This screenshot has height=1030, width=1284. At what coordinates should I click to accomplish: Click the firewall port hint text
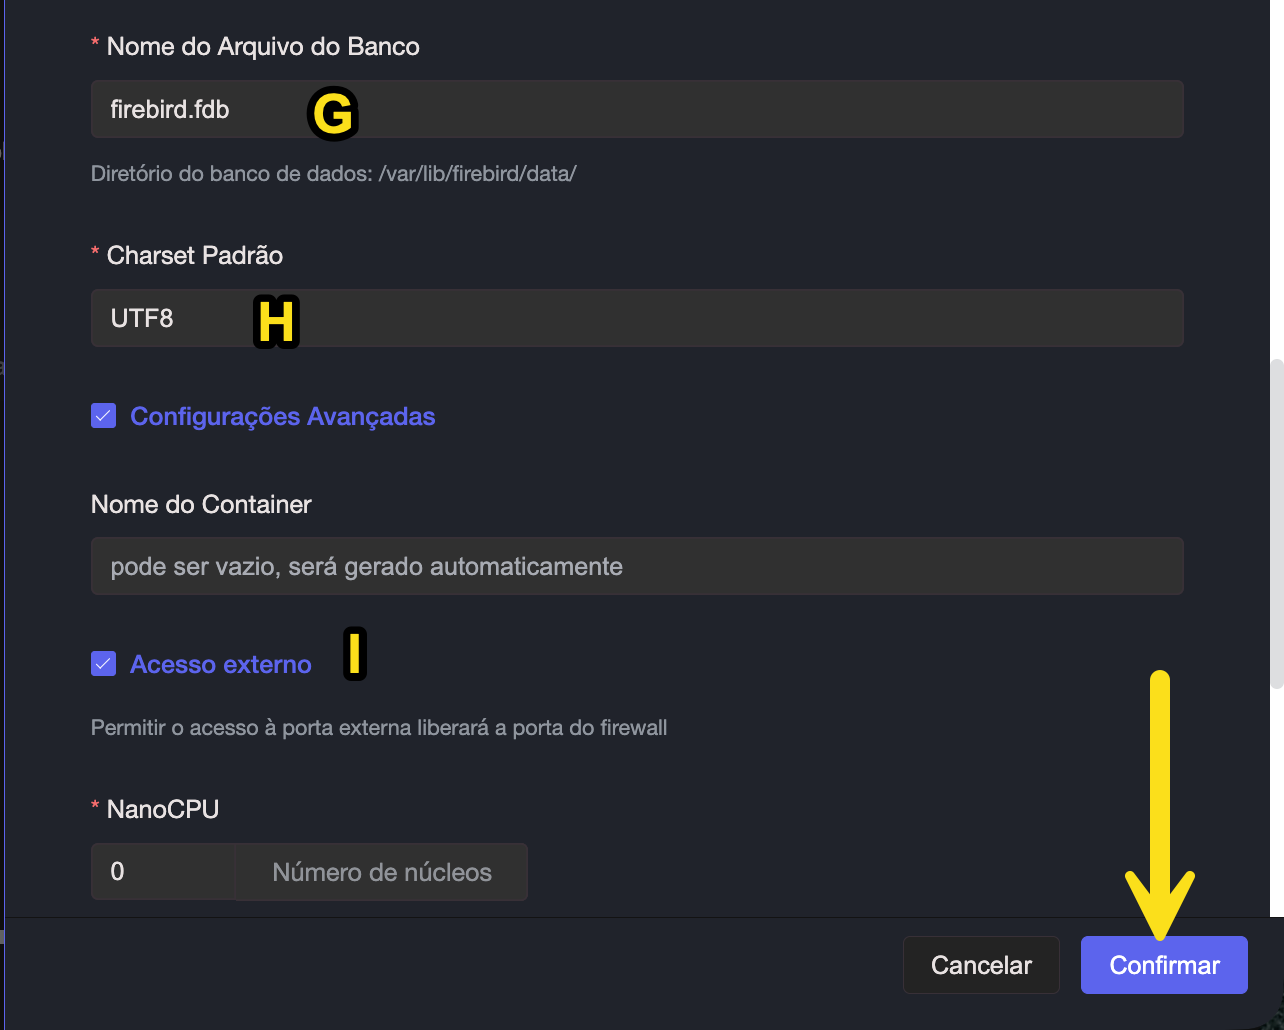tap(378, 727)
